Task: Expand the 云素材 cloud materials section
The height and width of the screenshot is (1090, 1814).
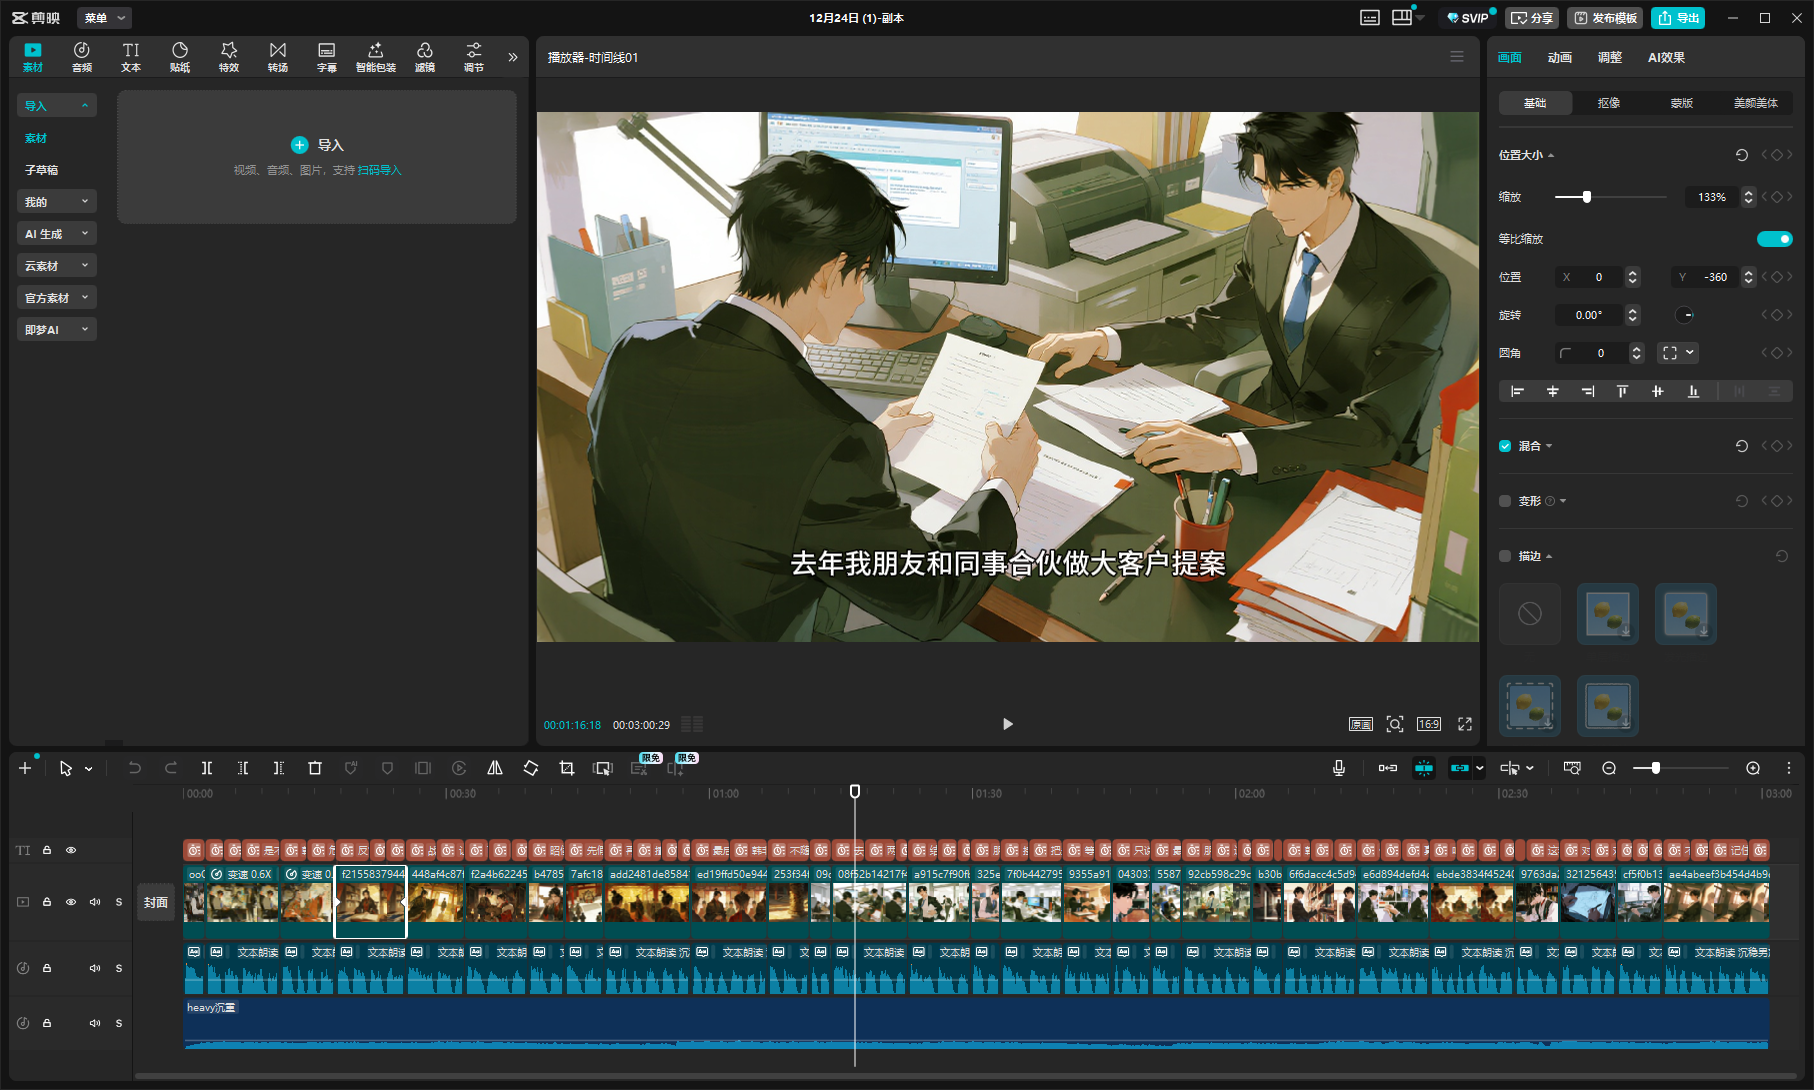Action: pos(56,266)
